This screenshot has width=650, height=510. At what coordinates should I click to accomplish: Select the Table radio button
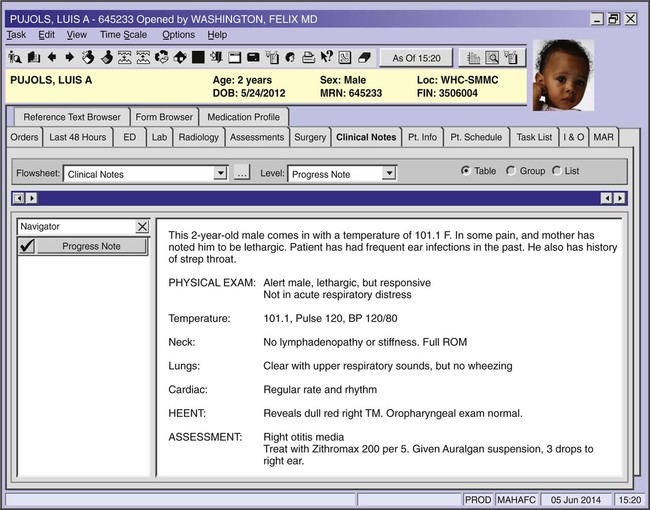point(466,171)
